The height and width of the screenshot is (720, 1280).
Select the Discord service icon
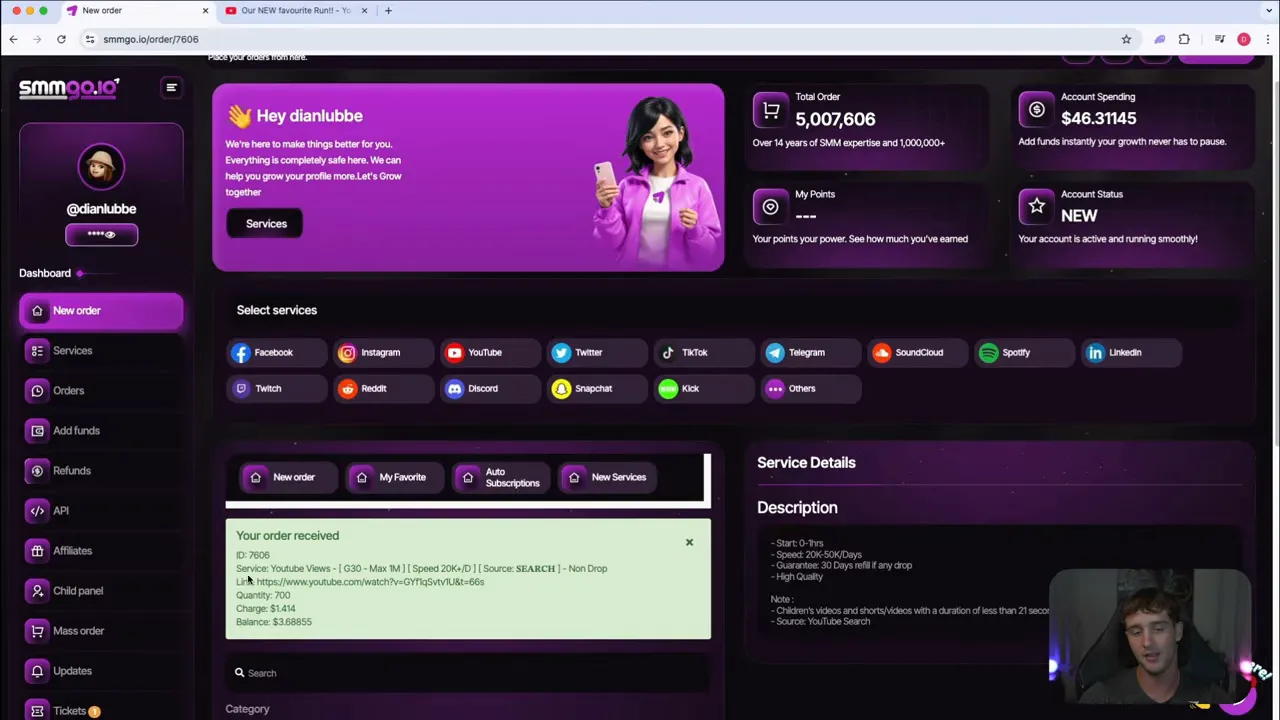455,388
